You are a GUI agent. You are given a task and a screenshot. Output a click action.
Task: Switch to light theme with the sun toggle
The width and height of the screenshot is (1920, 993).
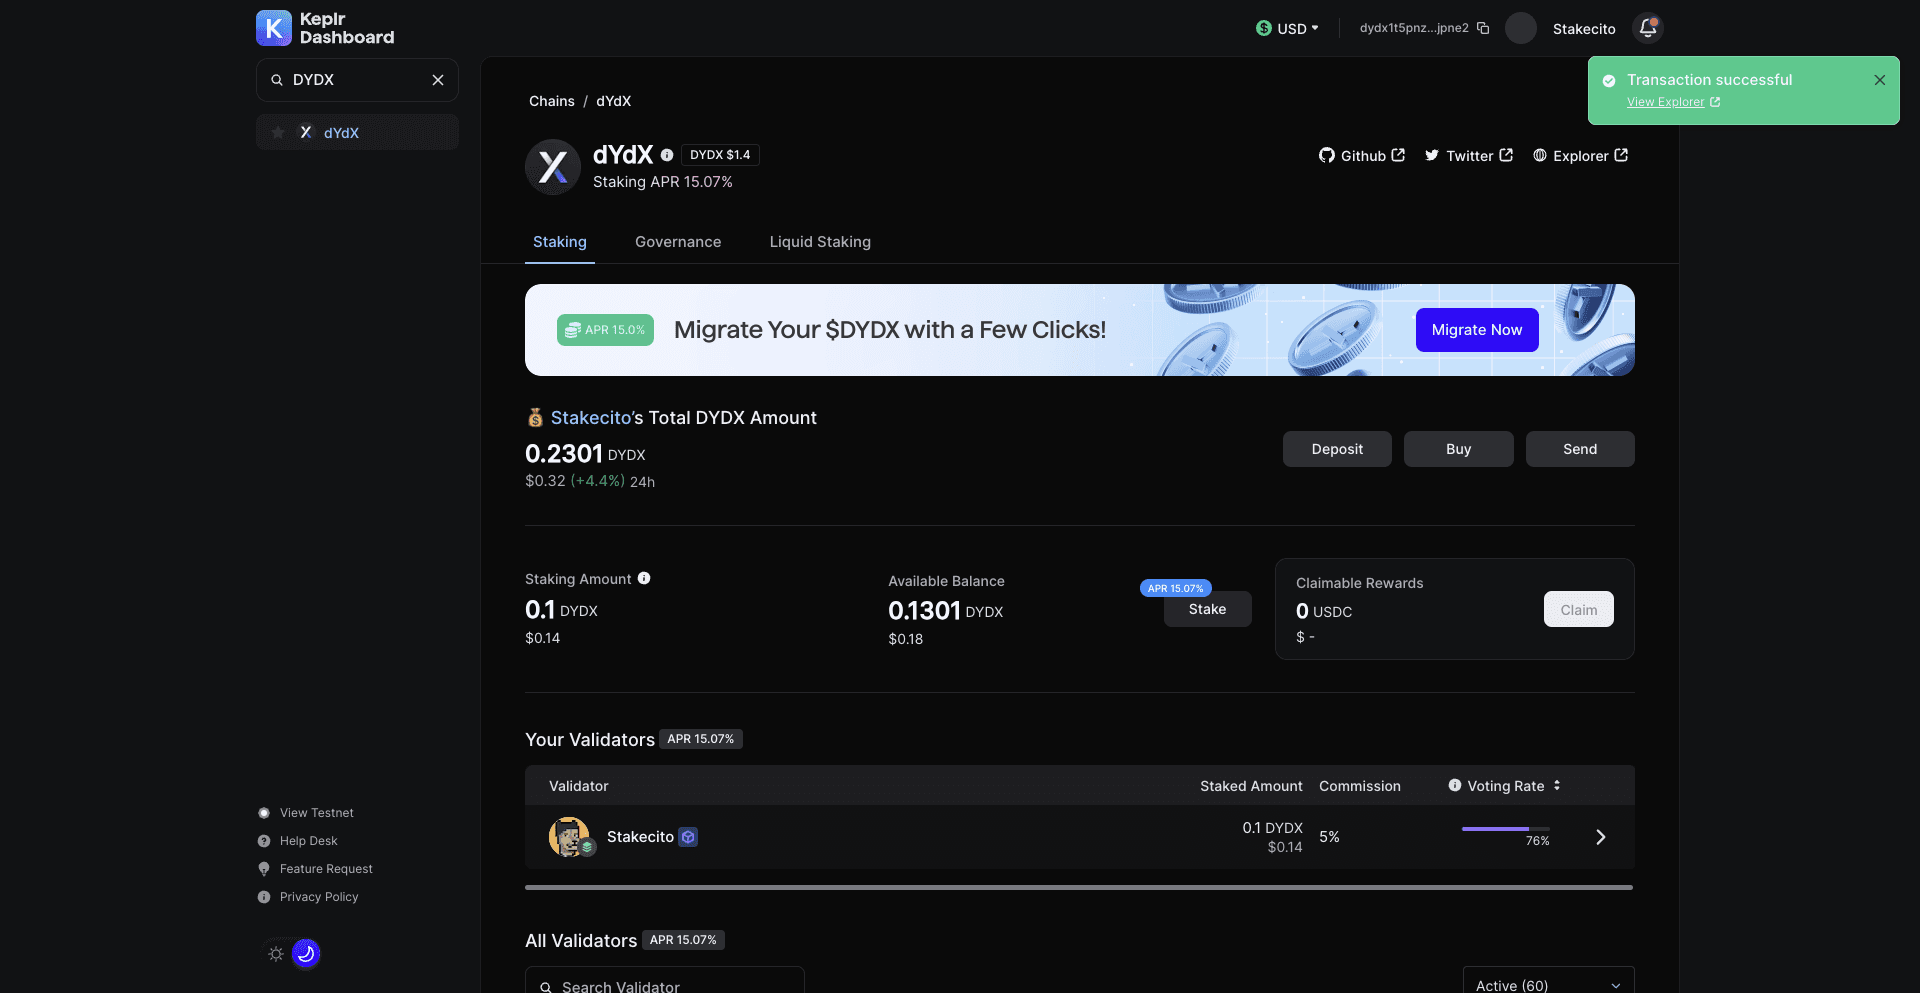(x=275, y=954)
